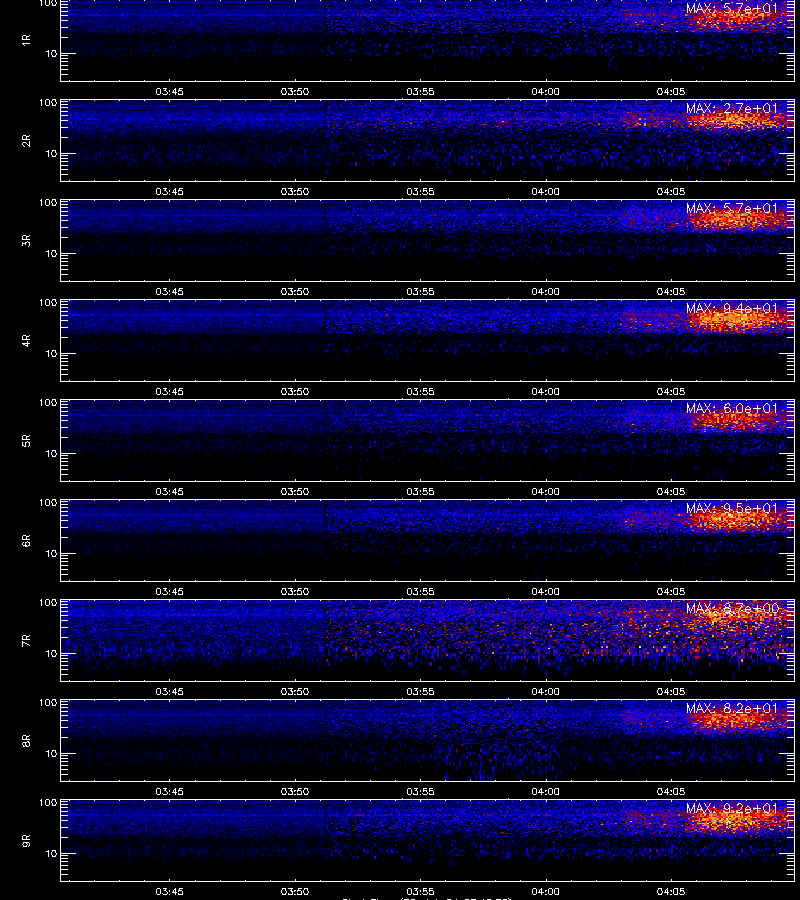Screen dimensions: 800x900
Task: Click the 10 y-axis label of panel 5R
Action: pos(51,453)
